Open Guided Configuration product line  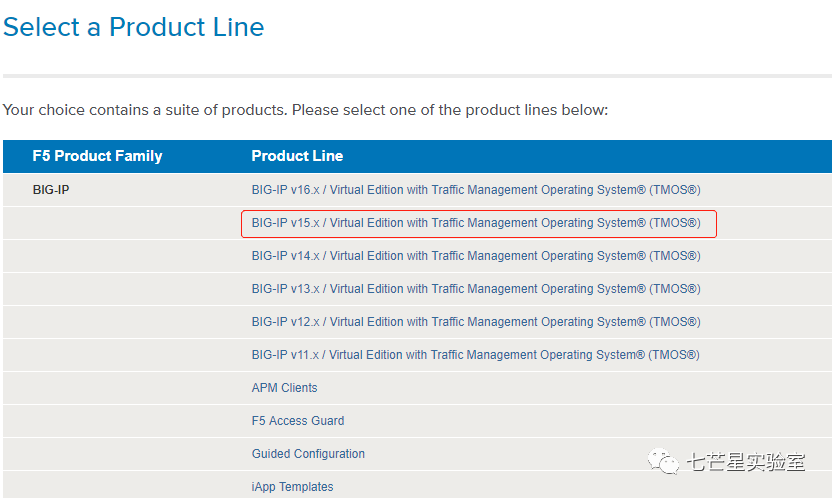(x=308, y=454)
